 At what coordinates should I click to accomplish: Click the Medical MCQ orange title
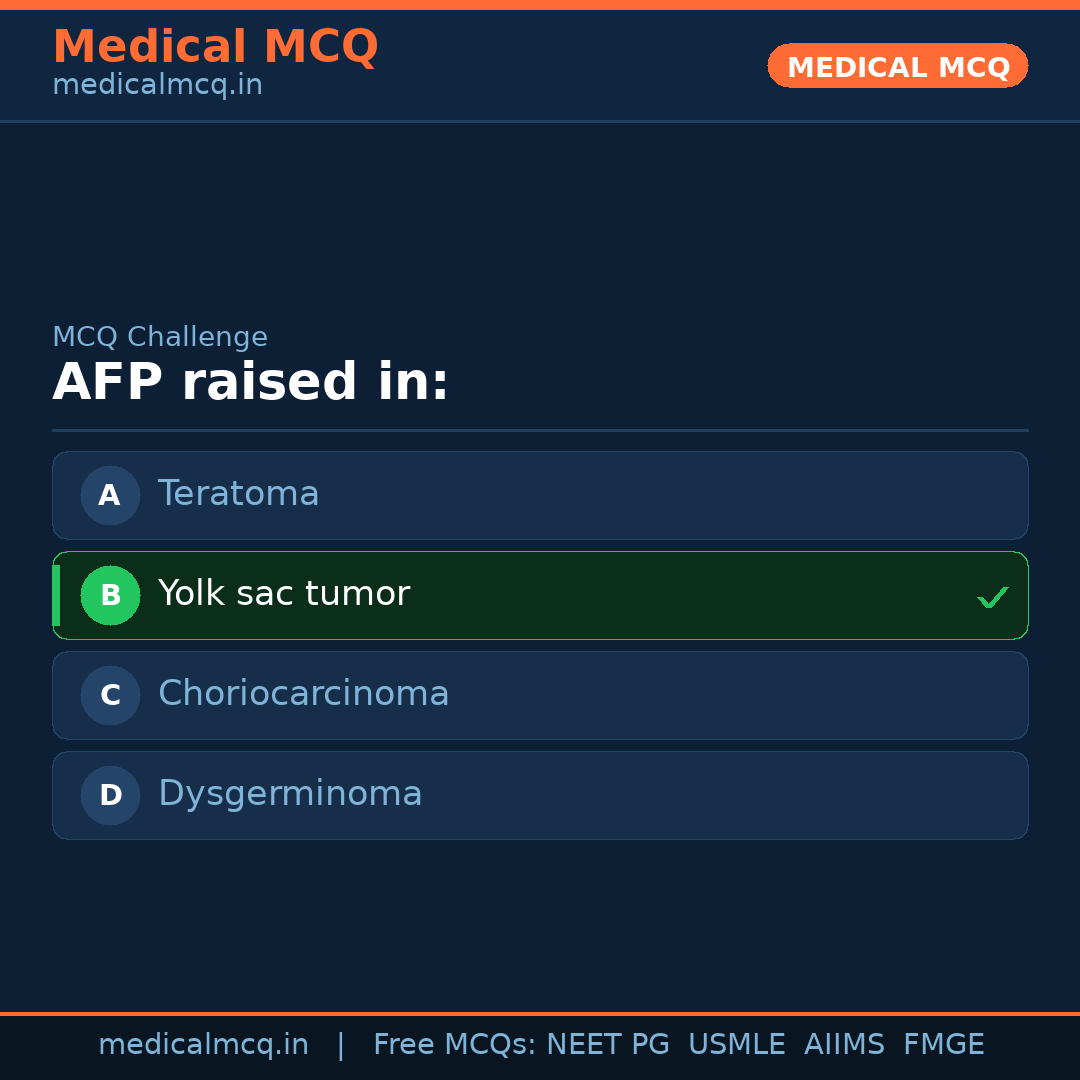(215, 47)
